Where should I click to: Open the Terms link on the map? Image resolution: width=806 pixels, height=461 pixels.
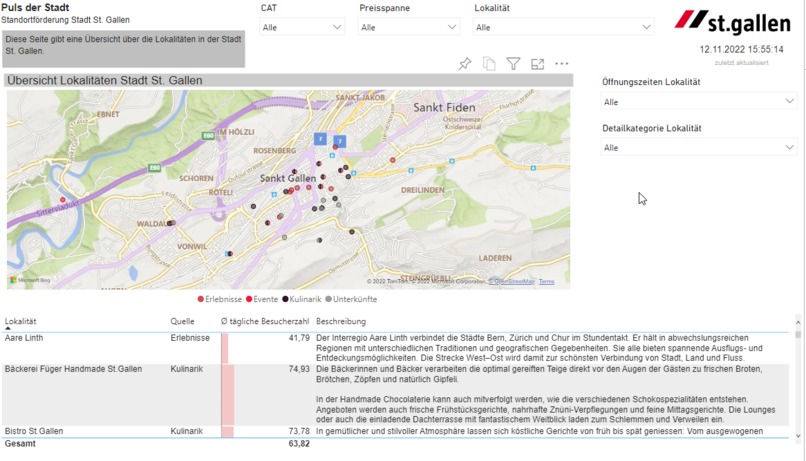point(546,282)
